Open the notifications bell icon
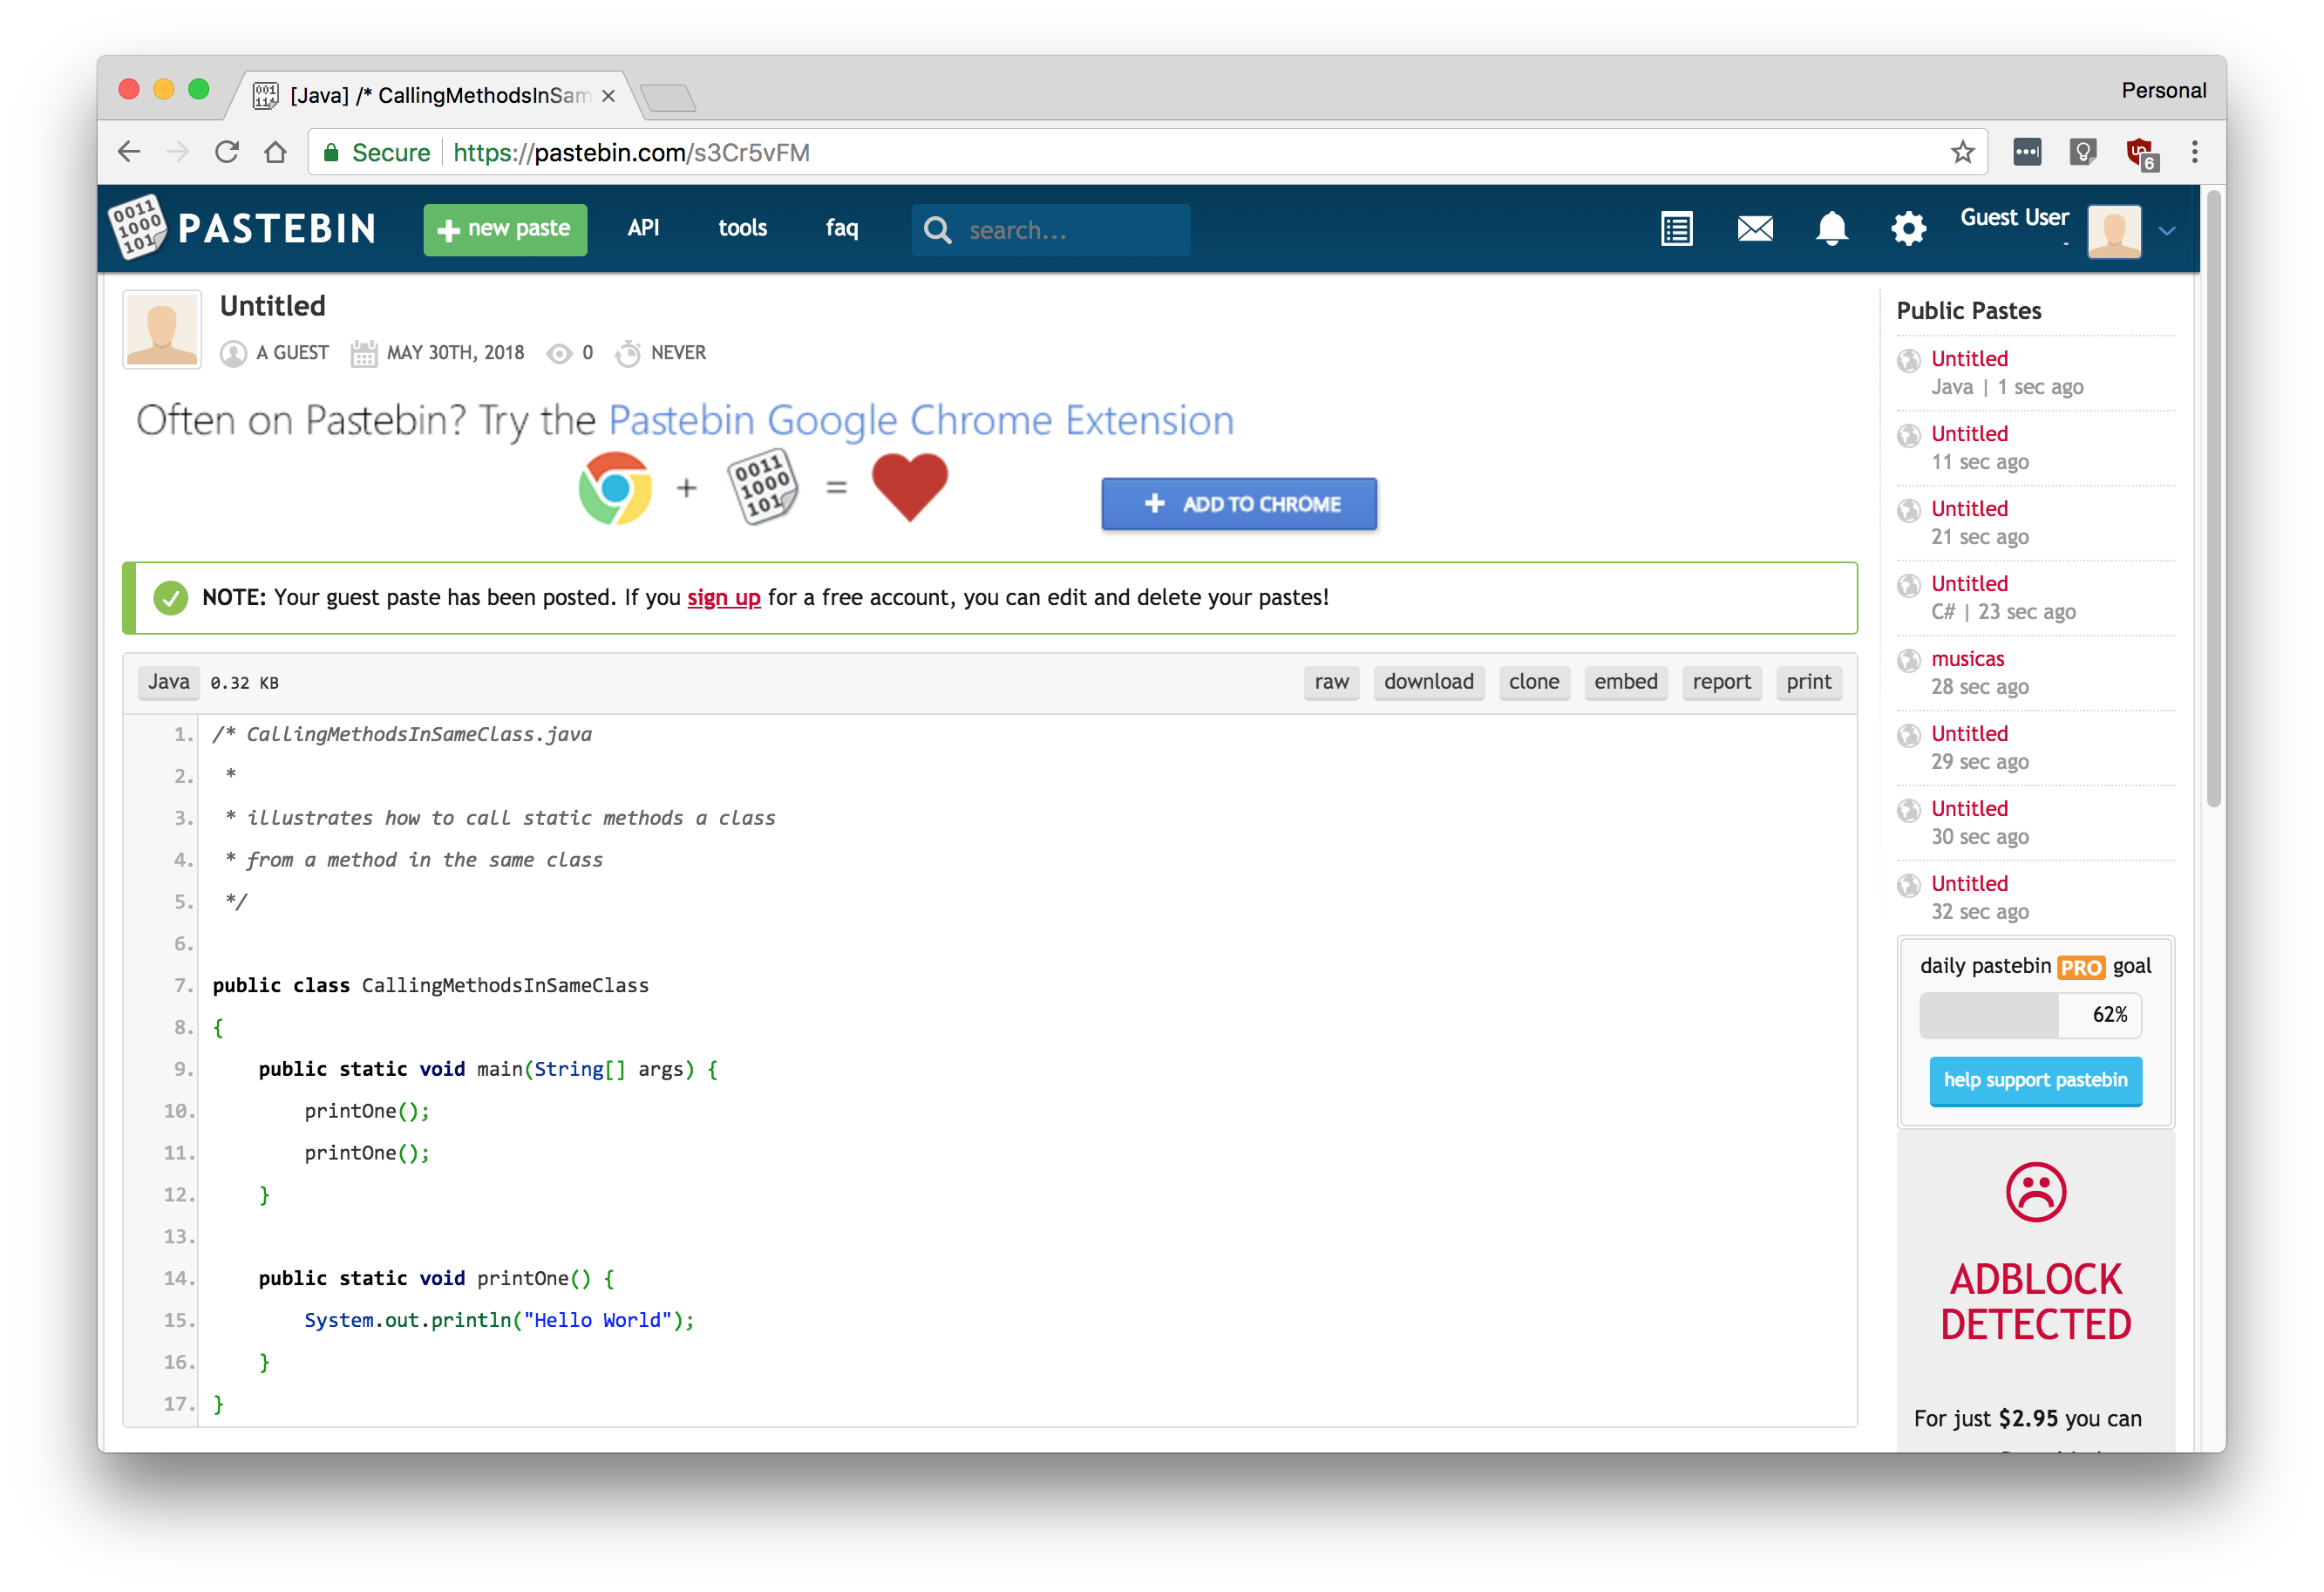 click(x=1831, y=229)
